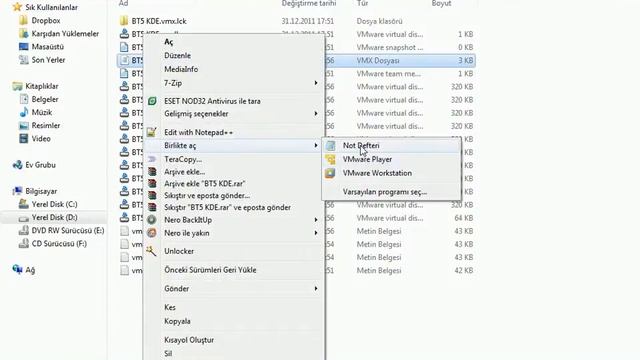Image resolution: width=640 pixels, height=360 pixels.
Task: Open Resimler library icon
Action: pos(24,125)
